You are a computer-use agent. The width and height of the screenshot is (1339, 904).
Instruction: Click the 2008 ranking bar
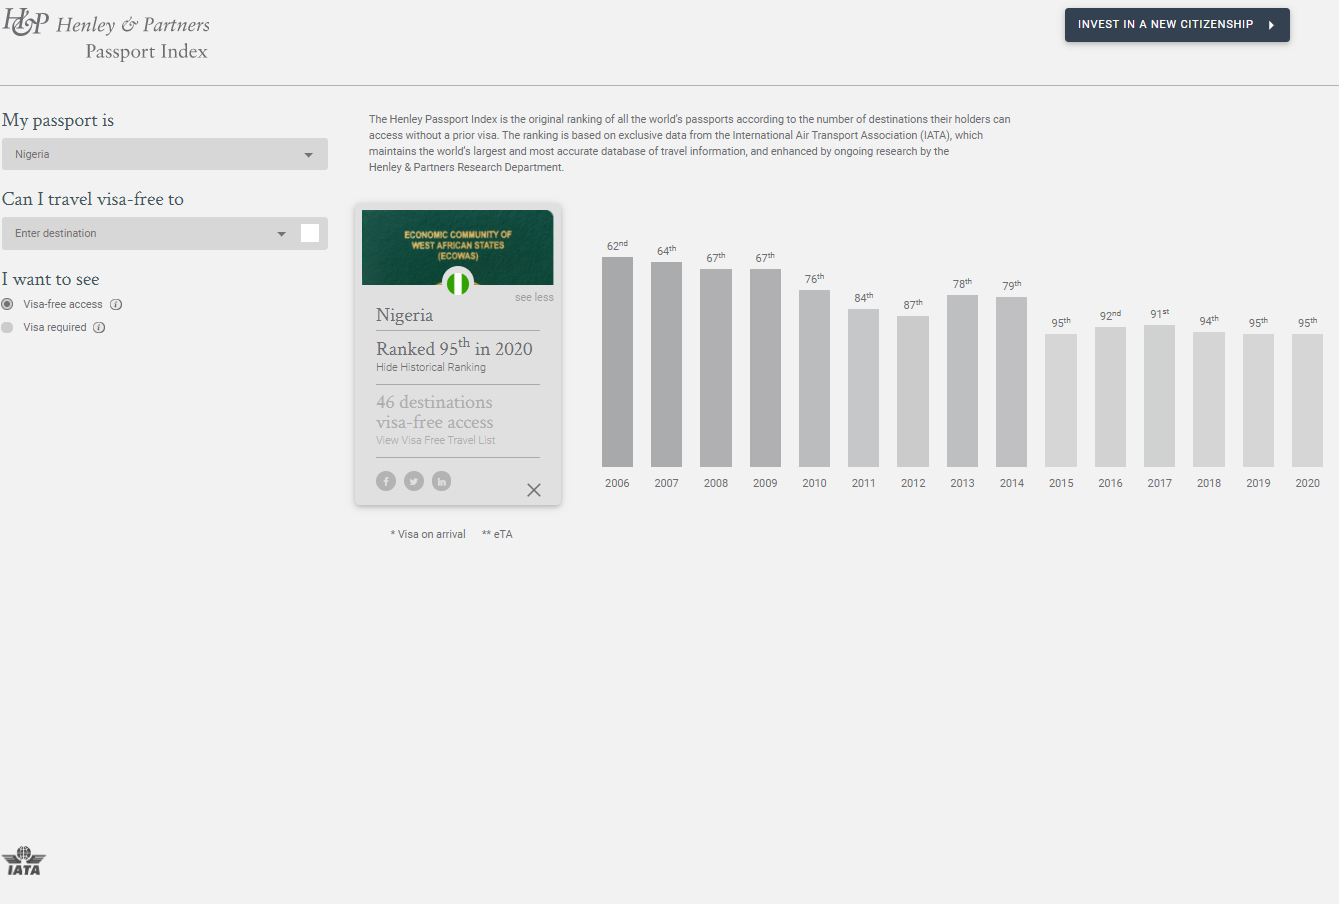coord(716,368)
